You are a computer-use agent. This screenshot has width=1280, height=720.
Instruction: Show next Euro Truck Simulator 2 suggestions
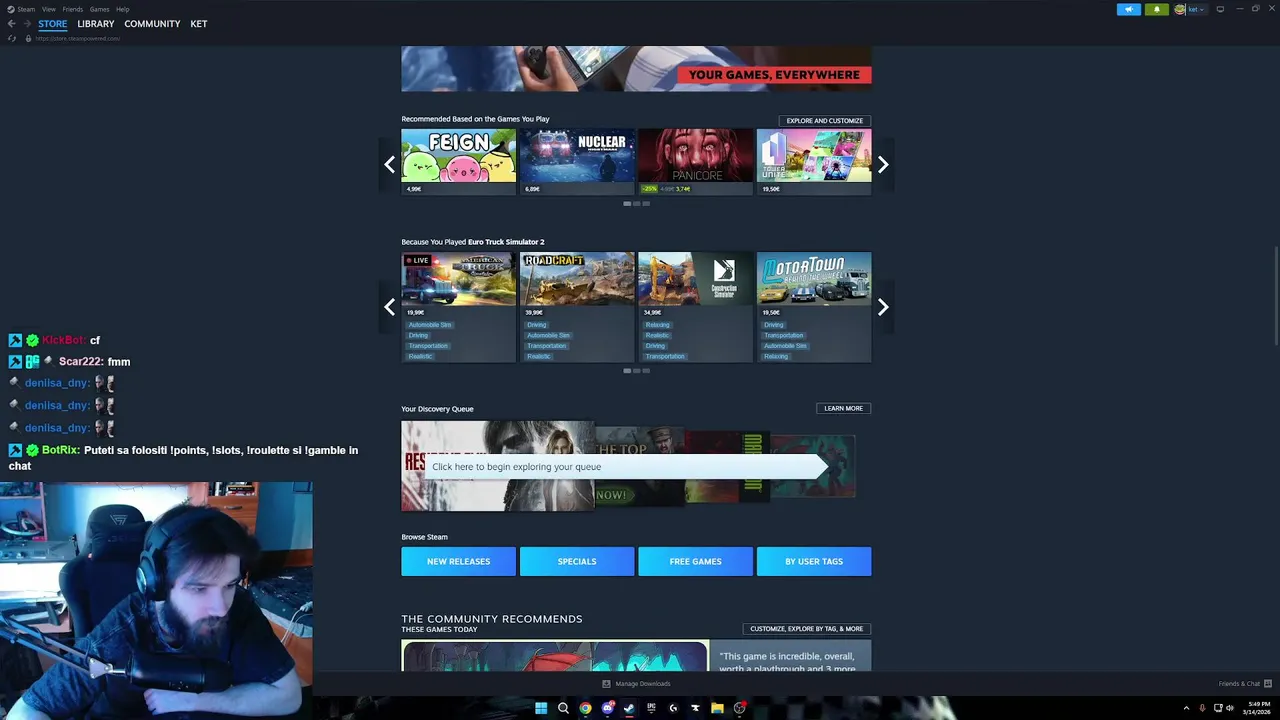pyautogui.click(x=883, y=307)
